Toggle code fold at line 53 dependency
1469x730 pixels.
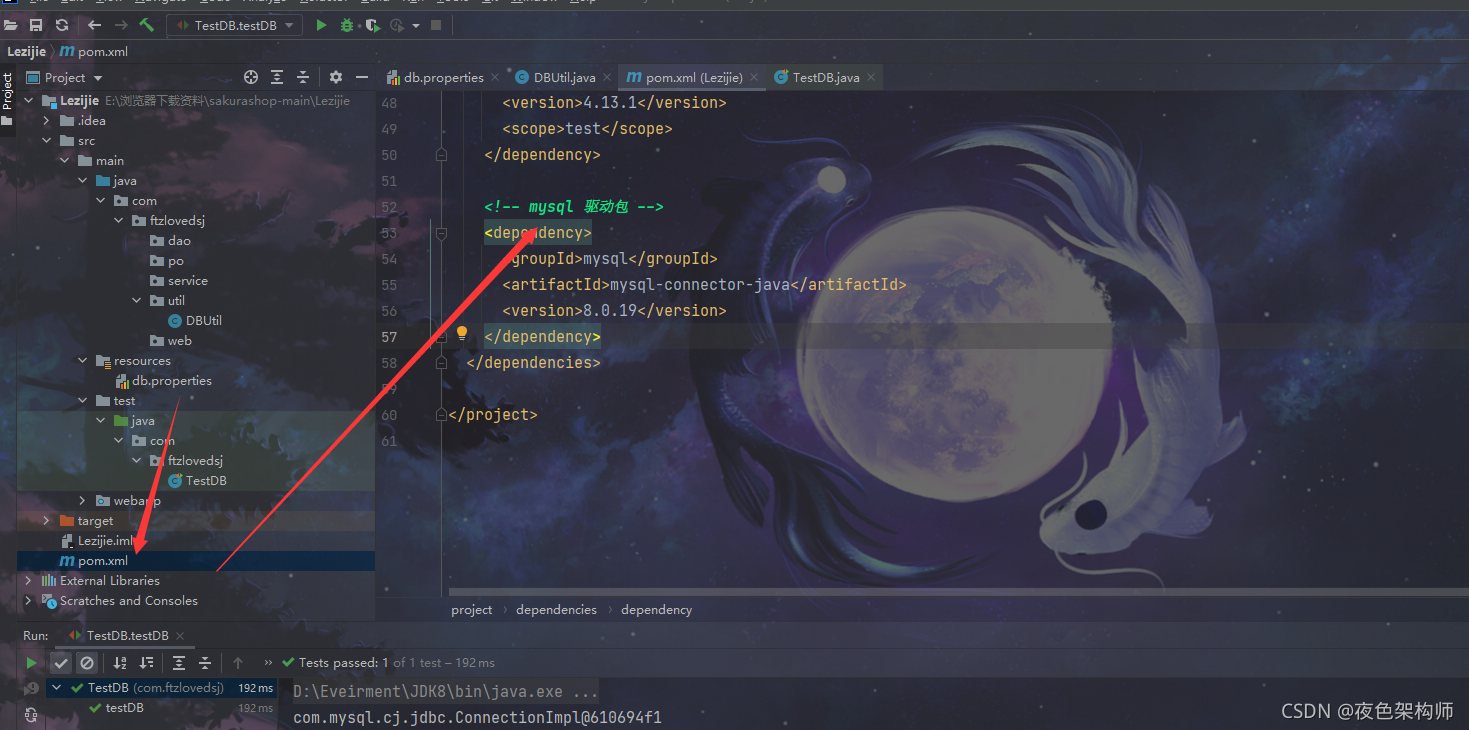coord(441,233)
